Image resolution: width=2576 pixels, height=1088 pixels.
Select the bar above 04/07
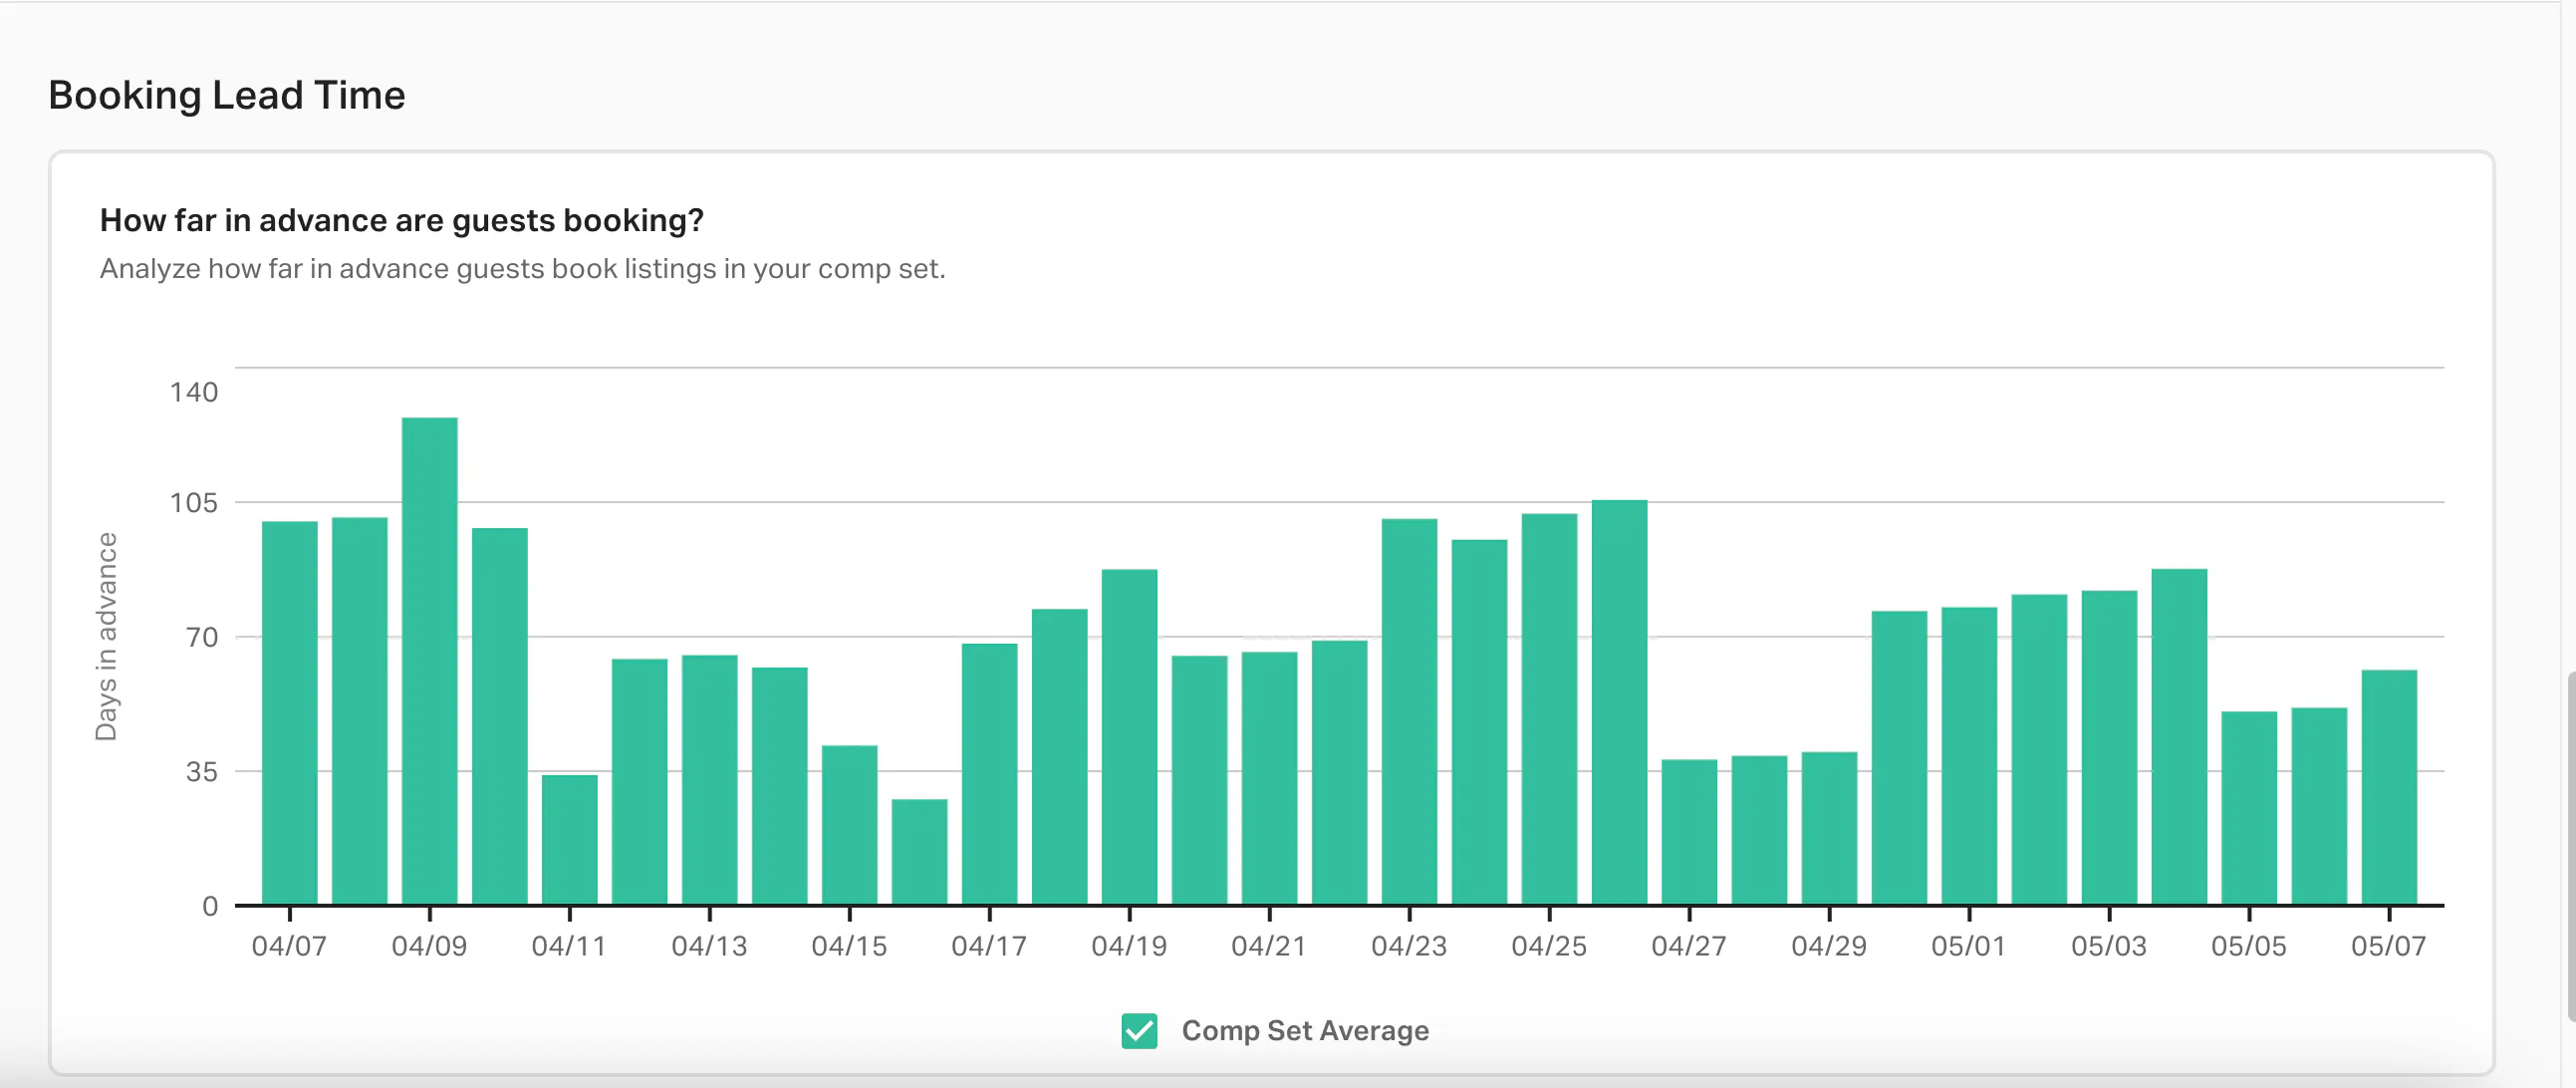pyautogui.click(x=290, y=713)
